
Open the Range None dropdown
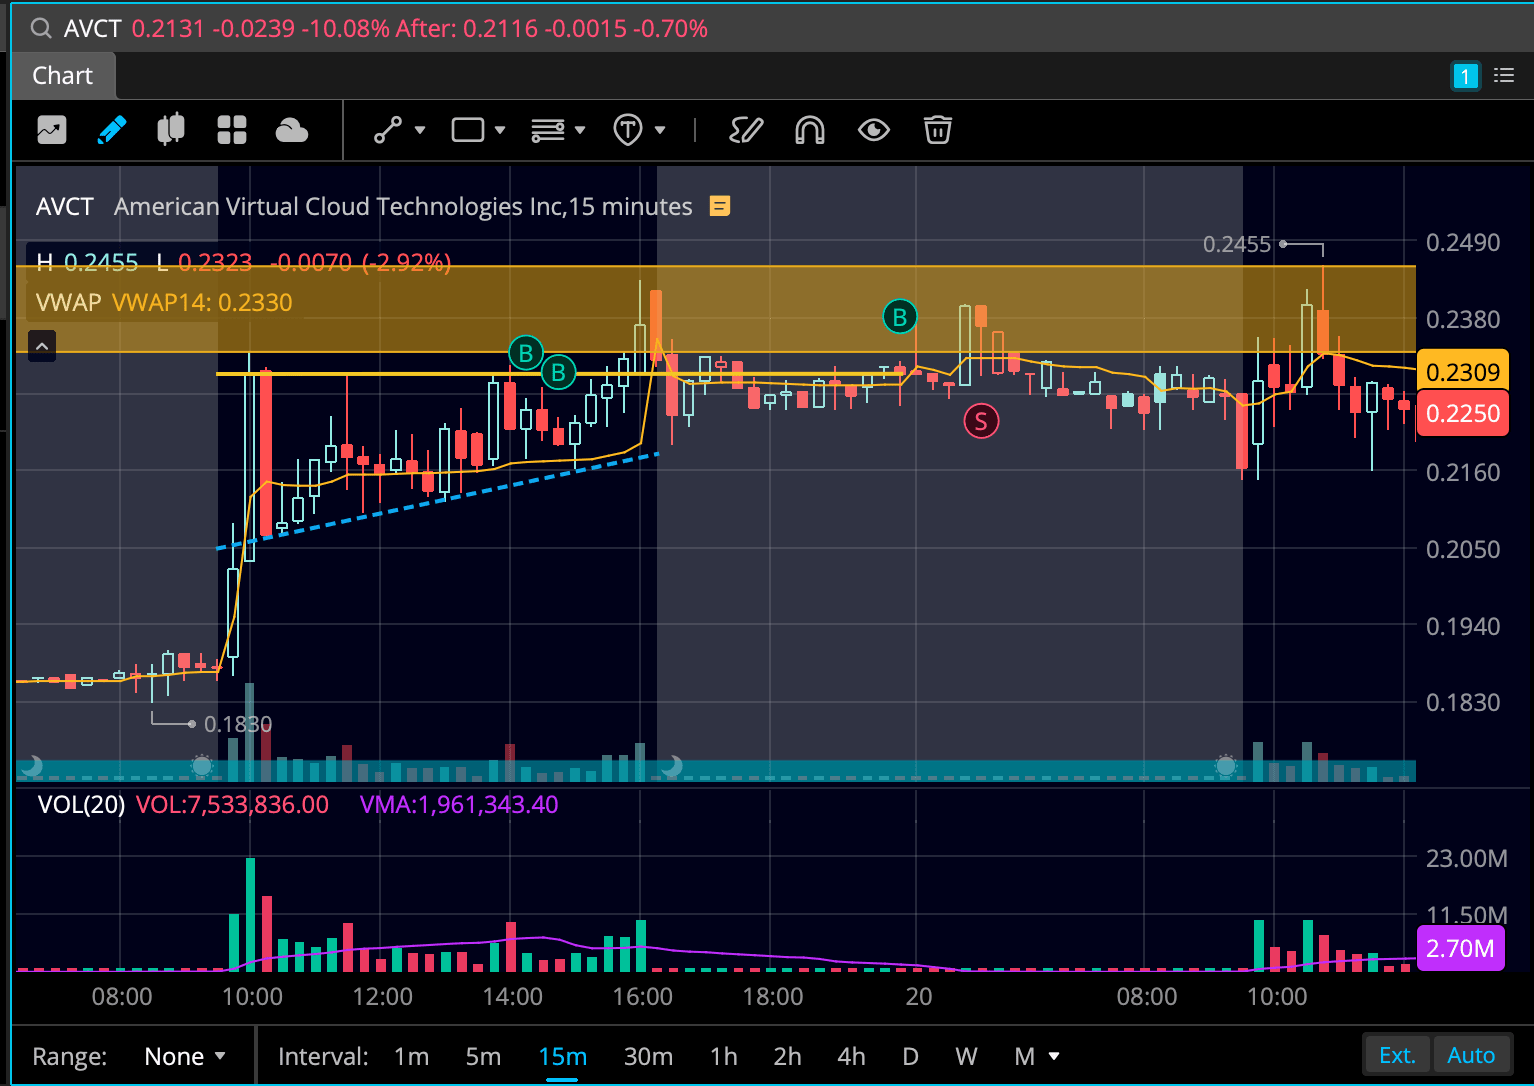[x=184, y=1057]
